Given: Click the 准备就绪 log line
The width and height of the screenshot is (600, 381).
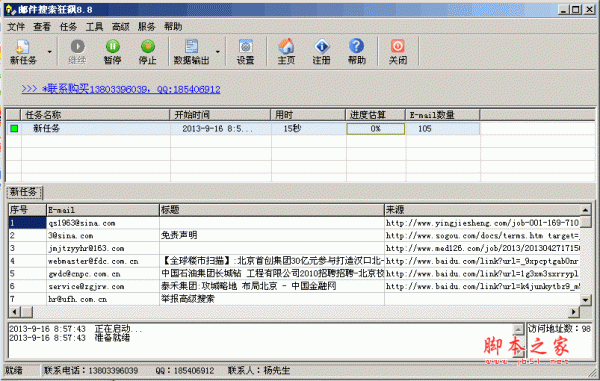Looking at the screenshot, I should (69, 338).
